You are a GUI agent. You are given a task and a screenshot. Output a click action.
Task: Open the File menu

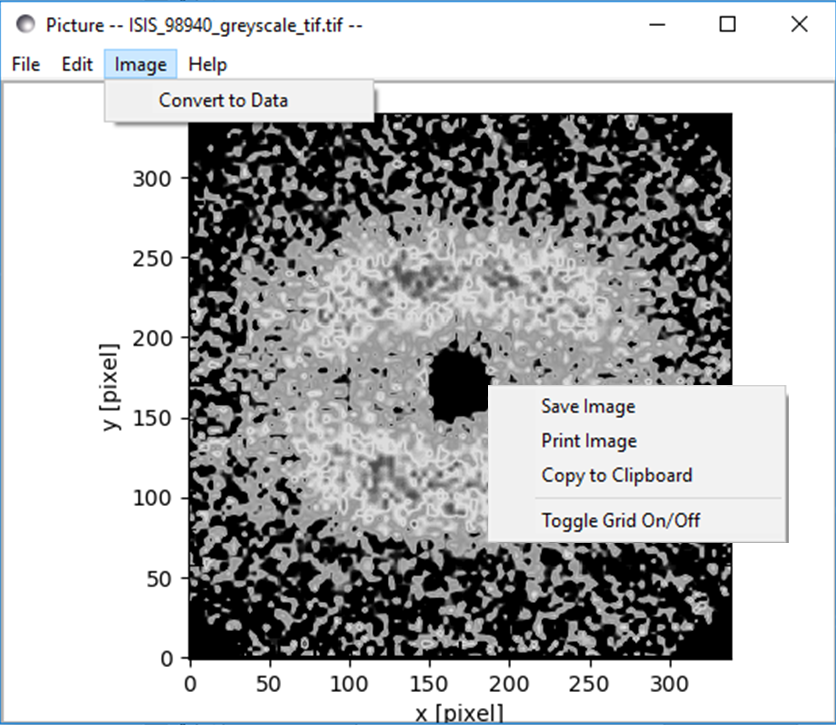[x=26, y=64]
